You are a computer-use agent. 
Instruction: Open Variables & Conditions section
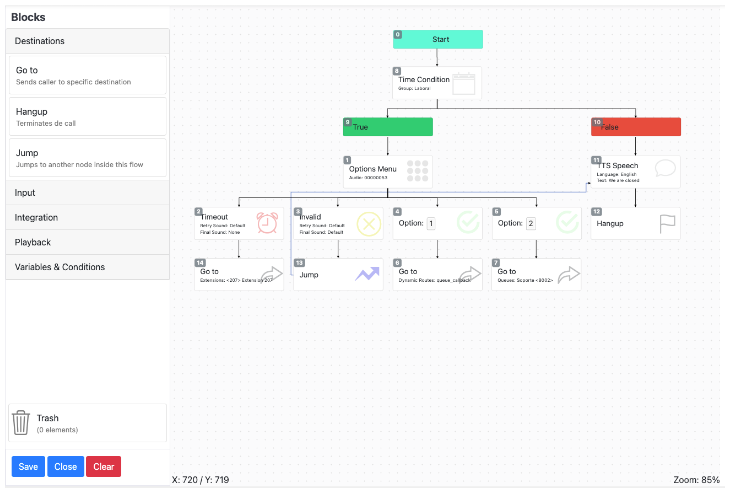pyautogui.click(x=88, y=267)
